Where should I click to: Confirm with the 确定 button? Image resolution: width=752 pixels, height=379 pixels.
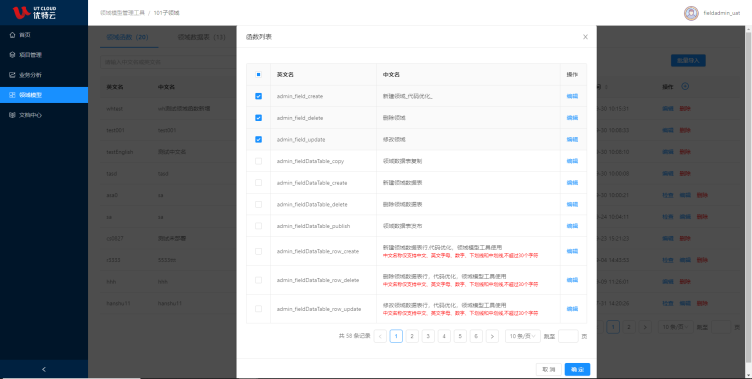pyautogui.click(x=577, y=369)
